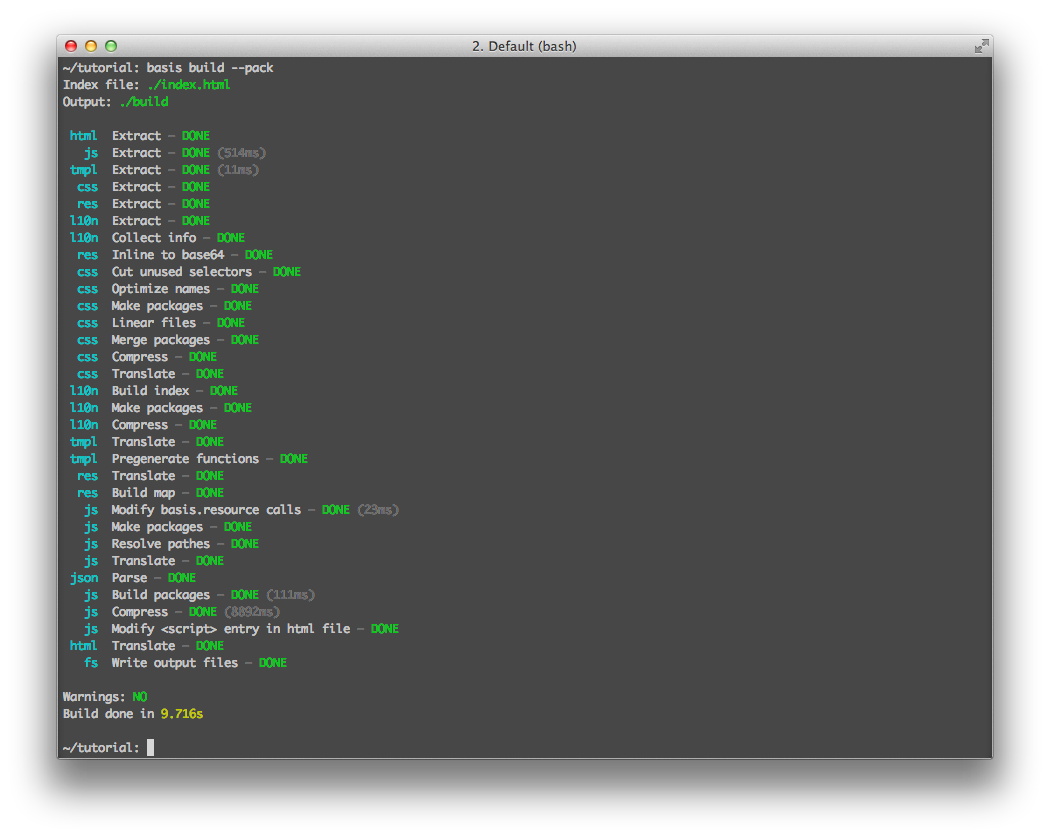Click the 'Inline to base64' line

click(x=175, y=255)
